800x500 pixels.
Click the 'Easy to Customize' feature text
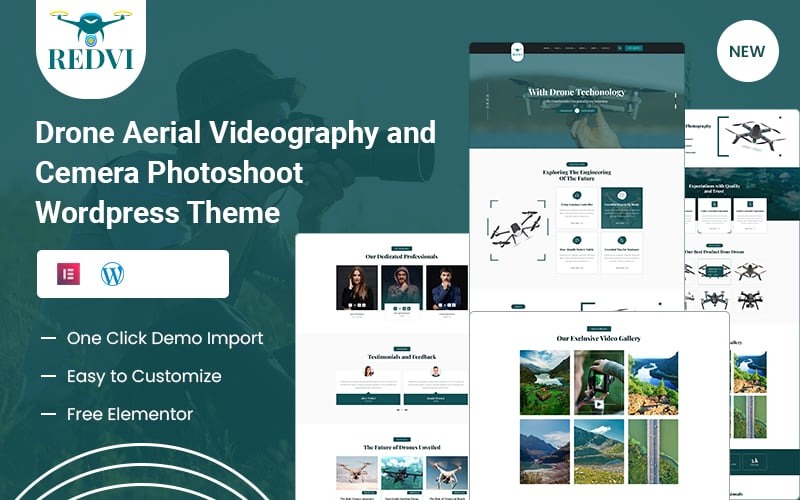[144, 376]
